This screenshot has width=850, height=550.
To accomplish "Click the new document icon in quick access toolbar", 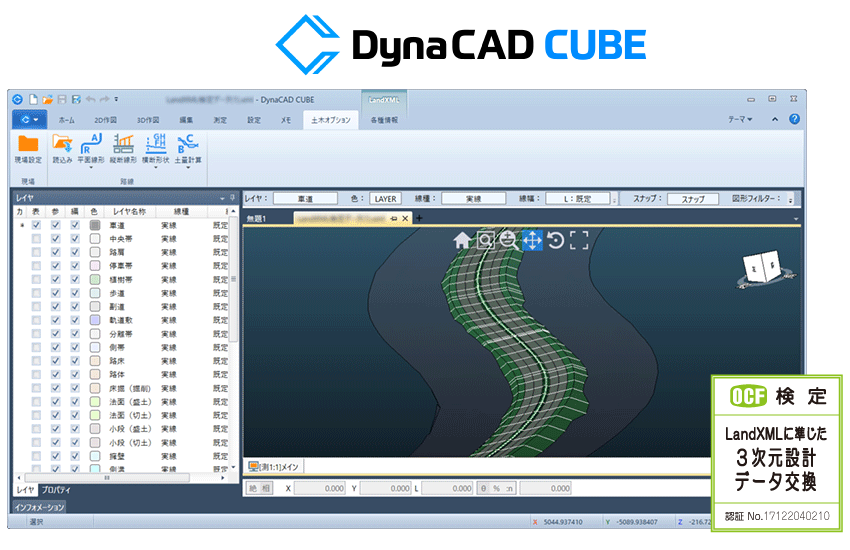I will pyautogui.click(x=34, y=99).
